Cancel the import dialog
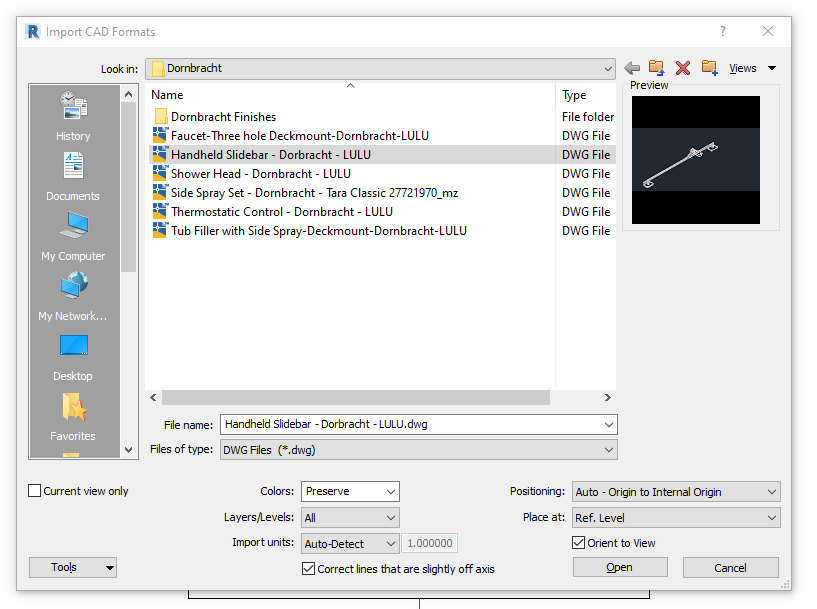 (x=731, y=567)
